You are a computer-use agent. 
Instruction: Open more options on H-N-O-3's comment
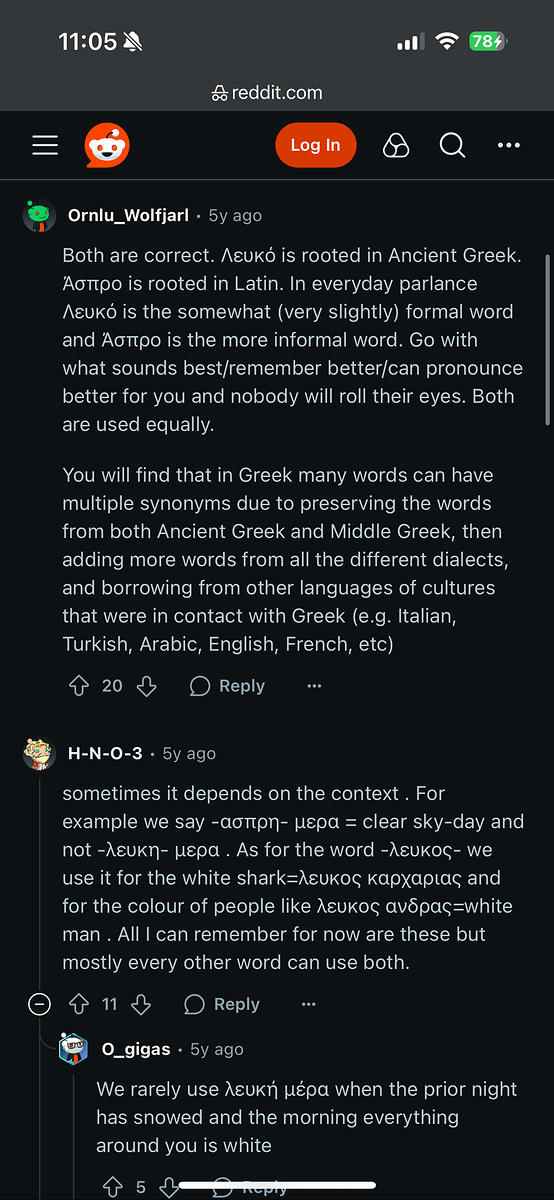(x=309, y=1004)
